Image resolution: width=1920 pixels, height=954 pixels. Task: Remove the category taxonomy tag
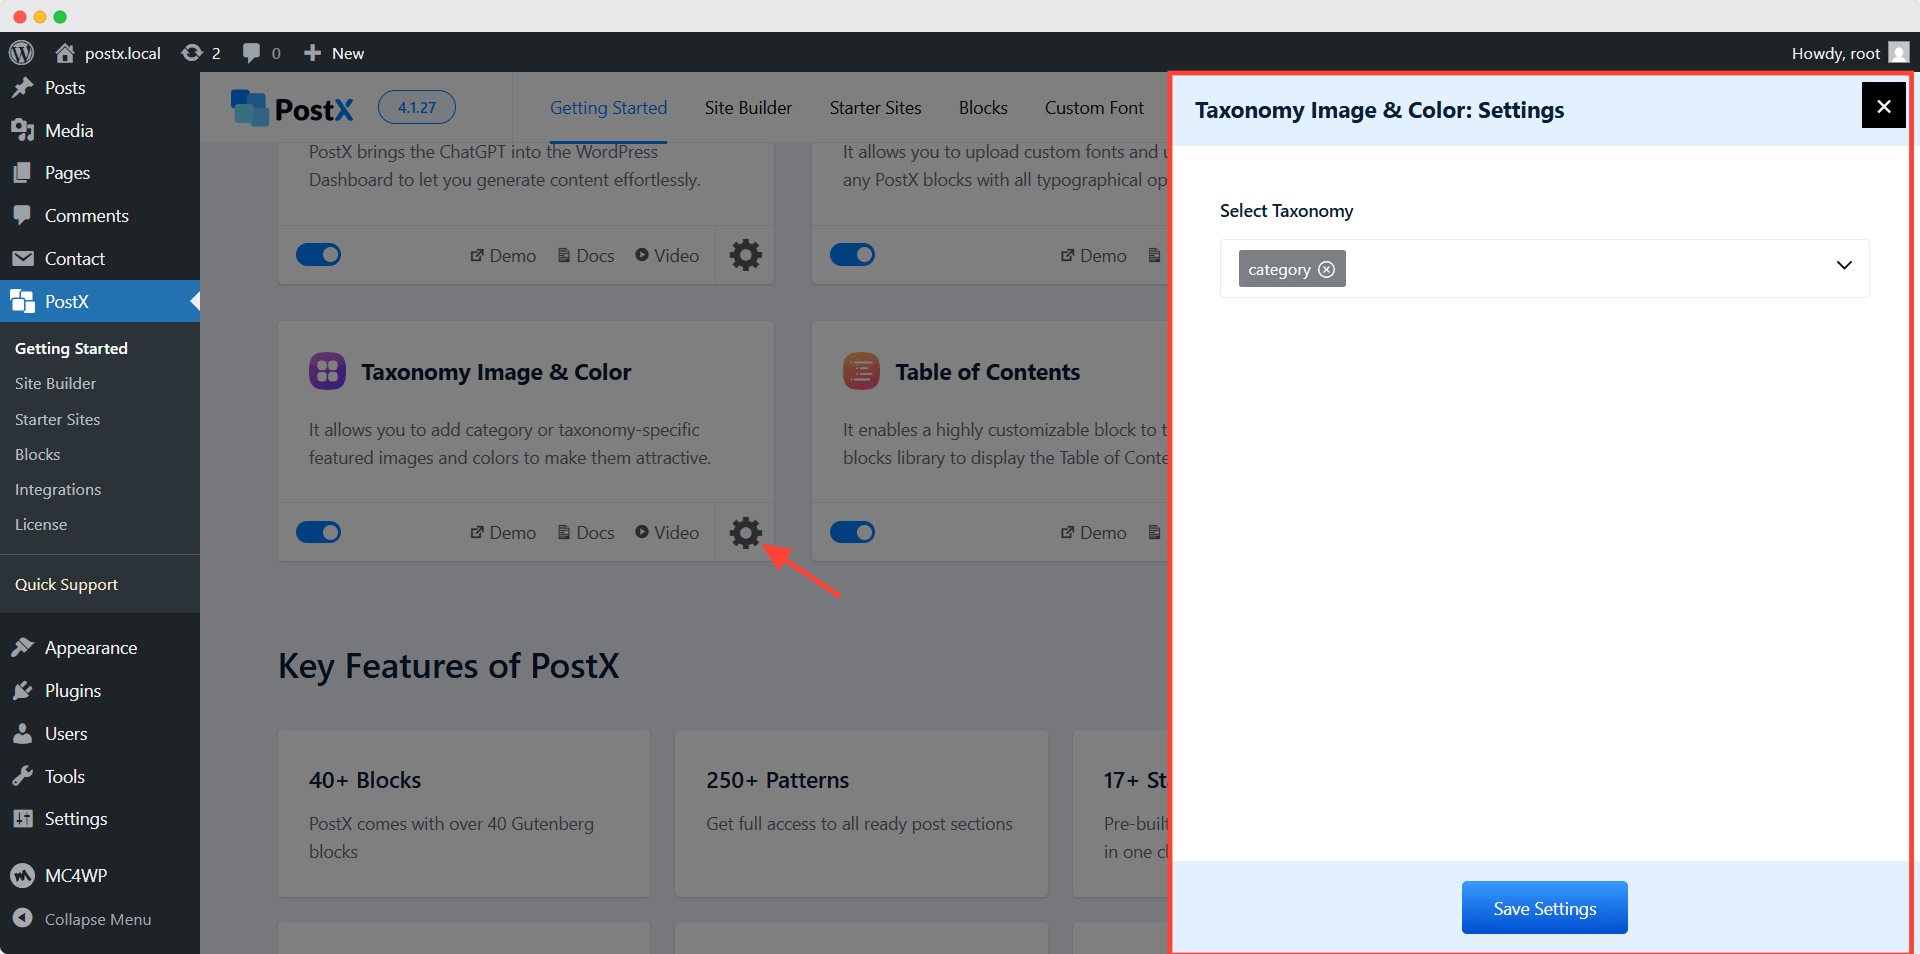pyautogui.click(x=1326, y=269)
